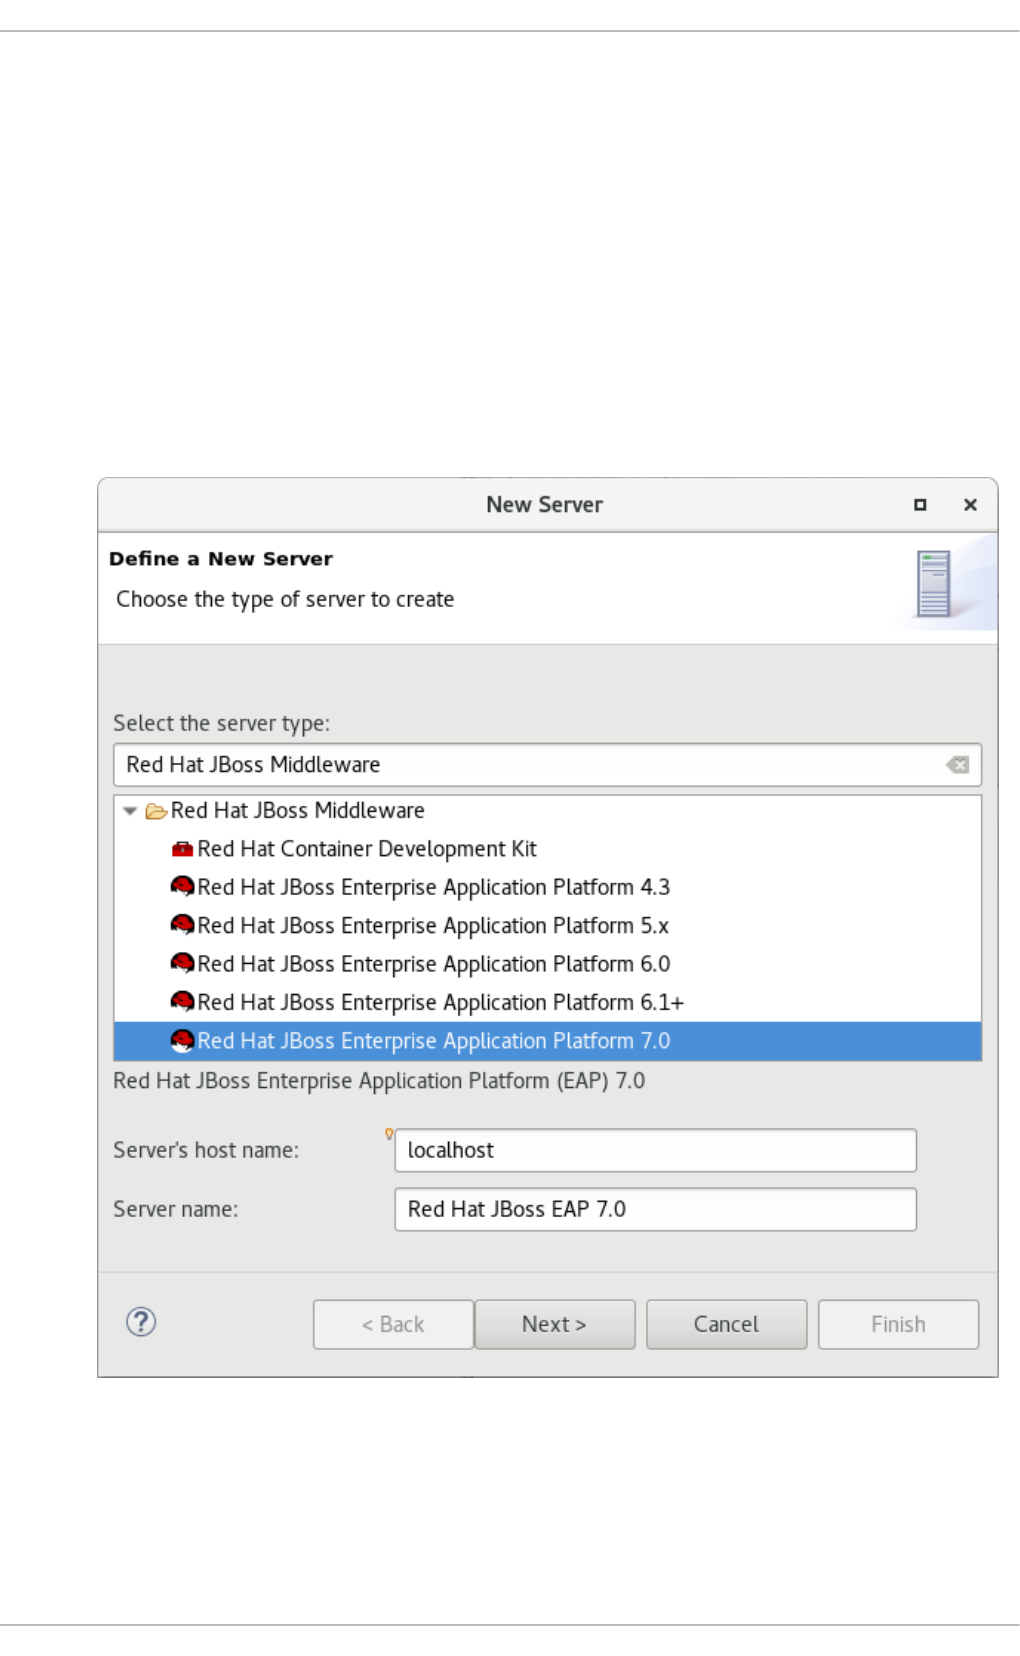This screenshot has height=1656, width=1020.
Task: Click the Server name field
Action: pos(655,1209)
